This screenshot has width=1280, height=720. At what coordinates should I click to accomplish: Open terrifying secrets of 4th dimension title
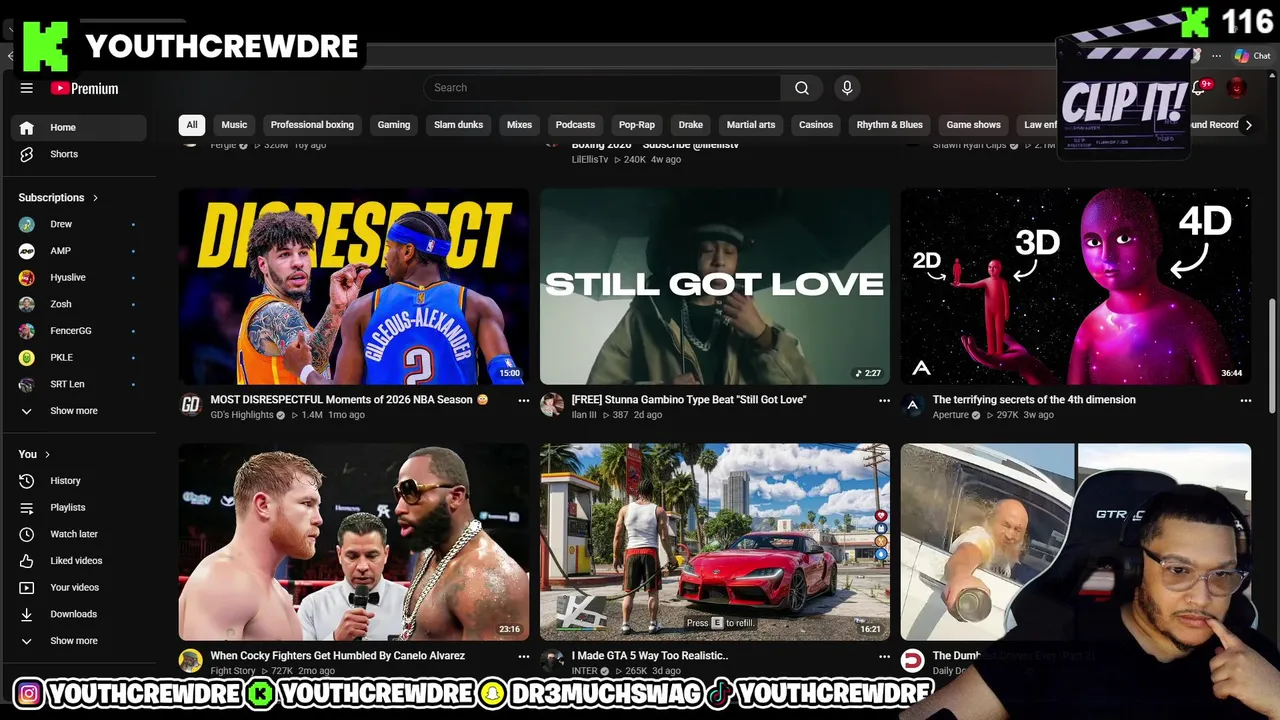[x=1034, y=400]
